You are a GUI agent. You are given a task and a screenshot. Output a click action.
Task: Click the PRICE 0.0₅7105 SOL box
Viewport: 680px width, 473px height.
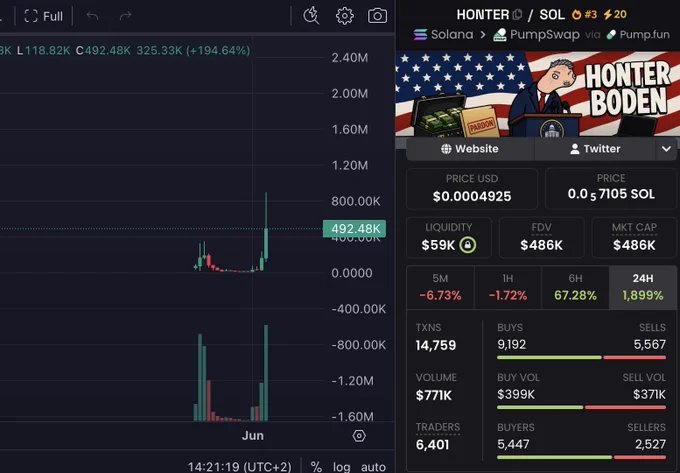611,189
